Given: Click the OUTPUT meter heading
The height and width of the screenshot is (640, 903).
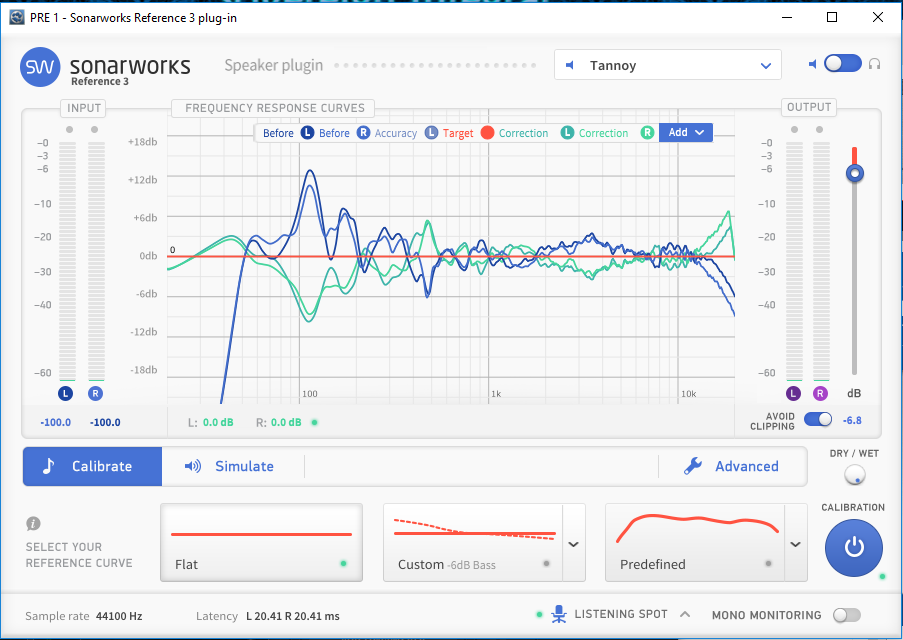Looking at the screenshot, I should (x=809, y=107).
